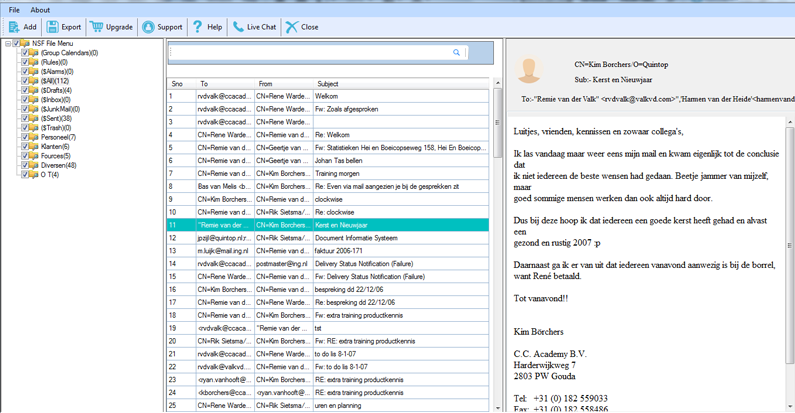Select the highlighted email 'Kerst en Nieuwjaar'
Screen dimensions: 795x413
coord(328,225)
